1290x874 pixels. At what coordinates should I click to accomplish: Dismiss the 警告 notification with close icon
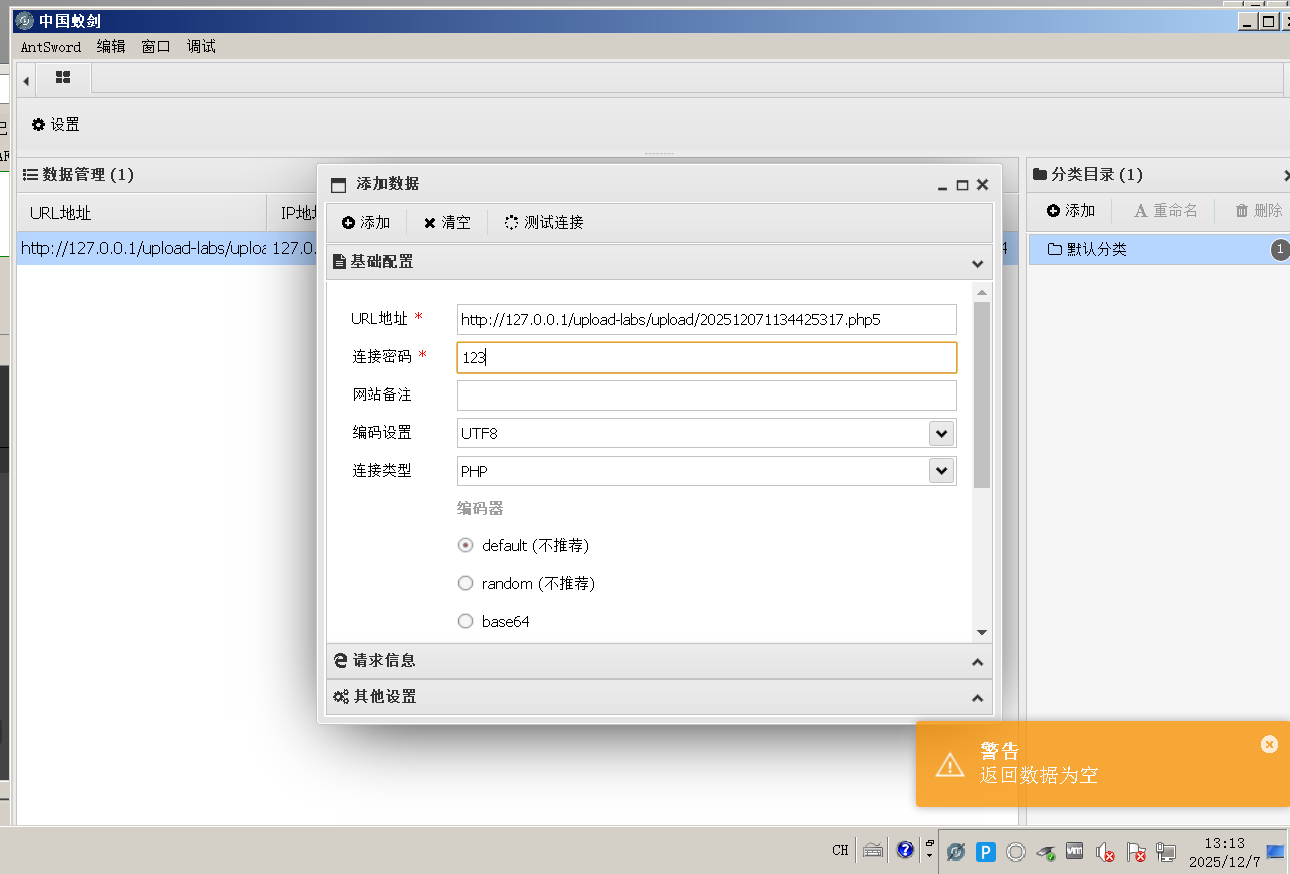point(1269,744)
